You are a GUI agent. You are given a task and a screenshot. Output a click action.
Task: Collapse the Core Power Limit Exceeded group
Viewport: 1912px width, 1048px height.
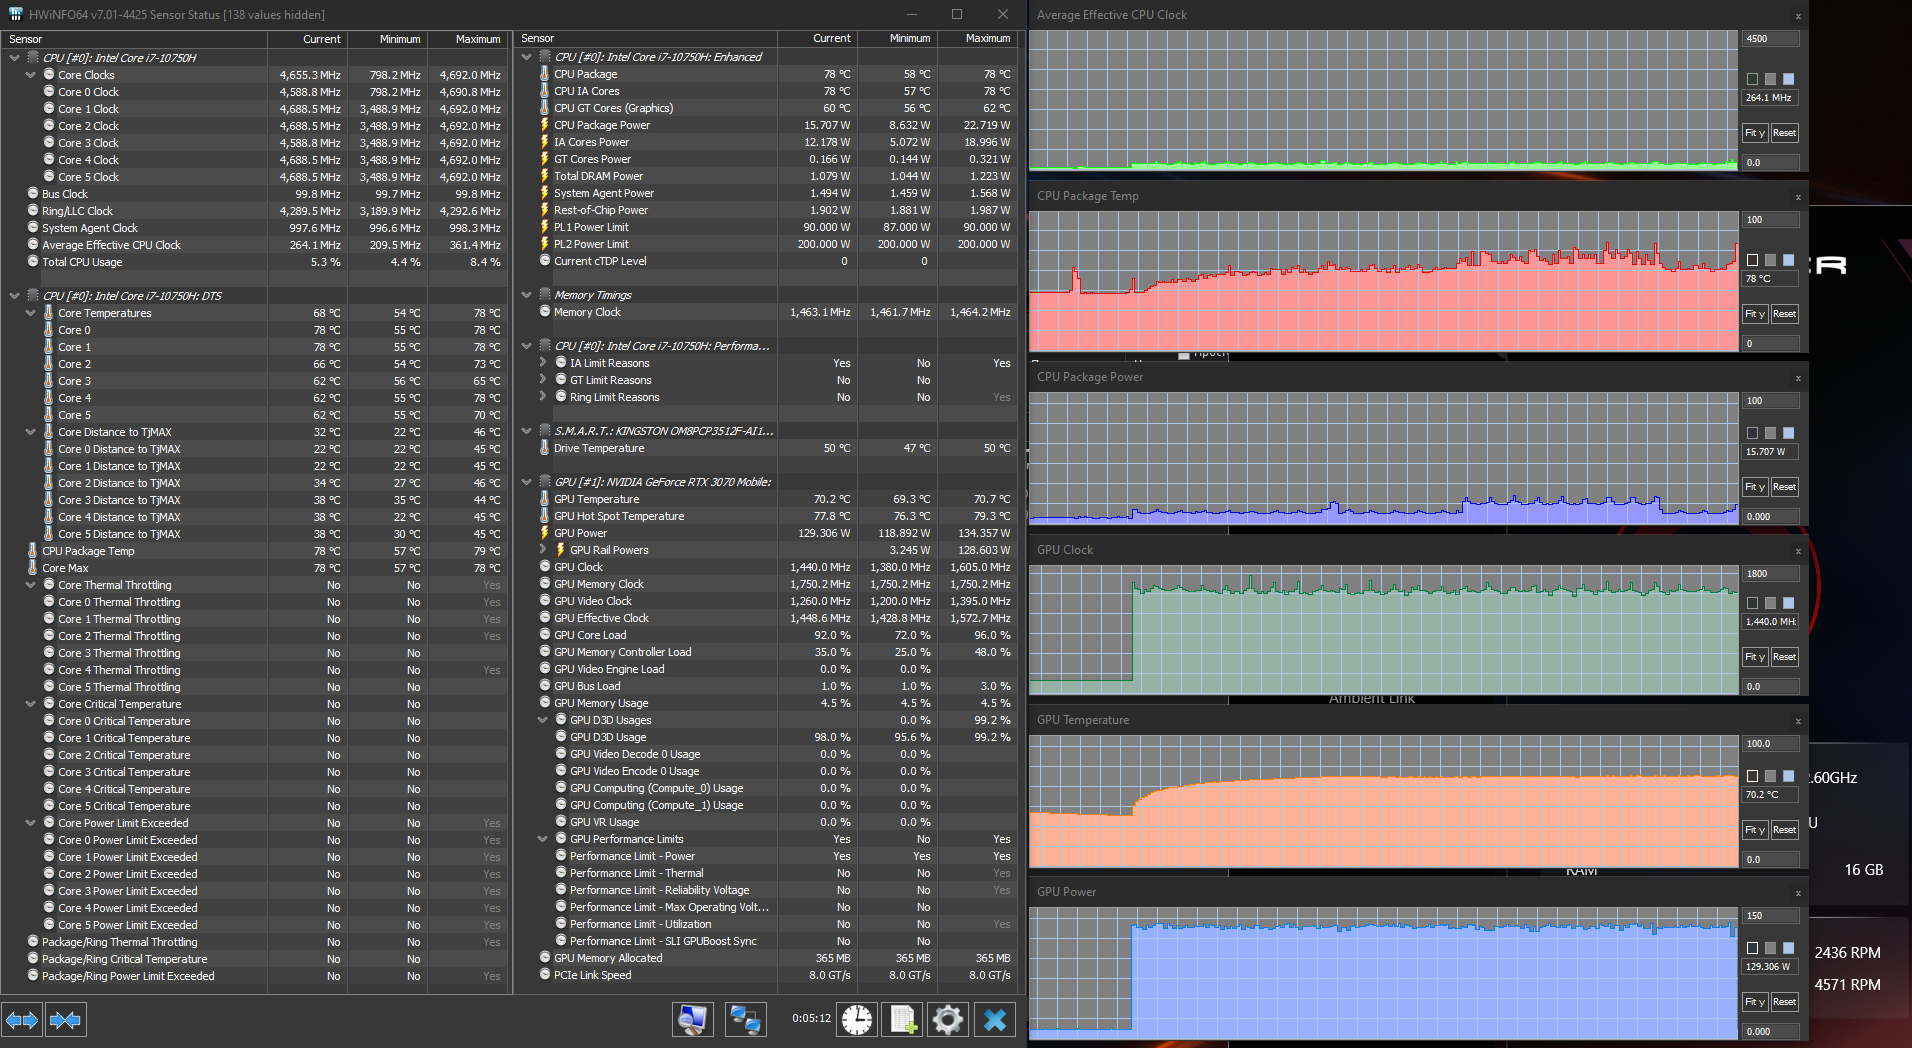click(31, 823)
